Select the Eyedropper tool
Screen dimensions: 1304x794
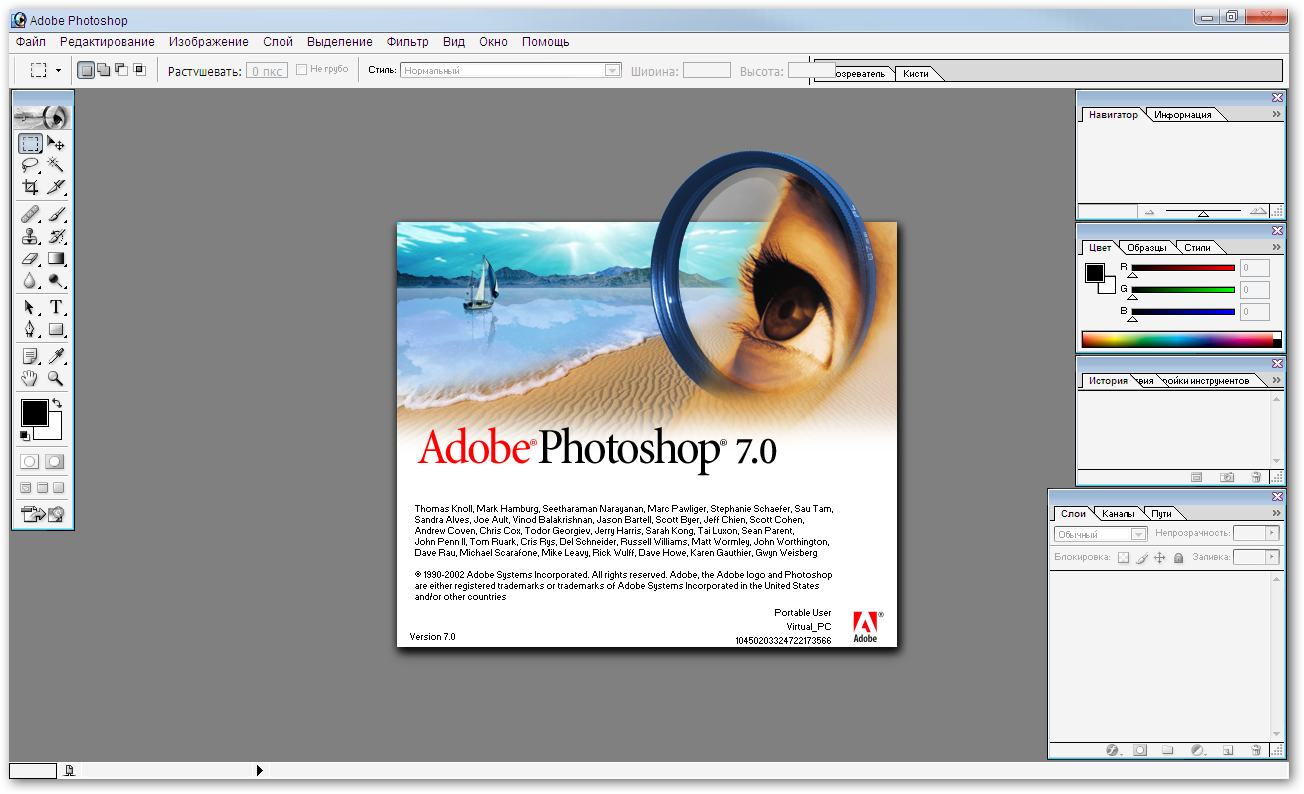click(x=56, y=356)
